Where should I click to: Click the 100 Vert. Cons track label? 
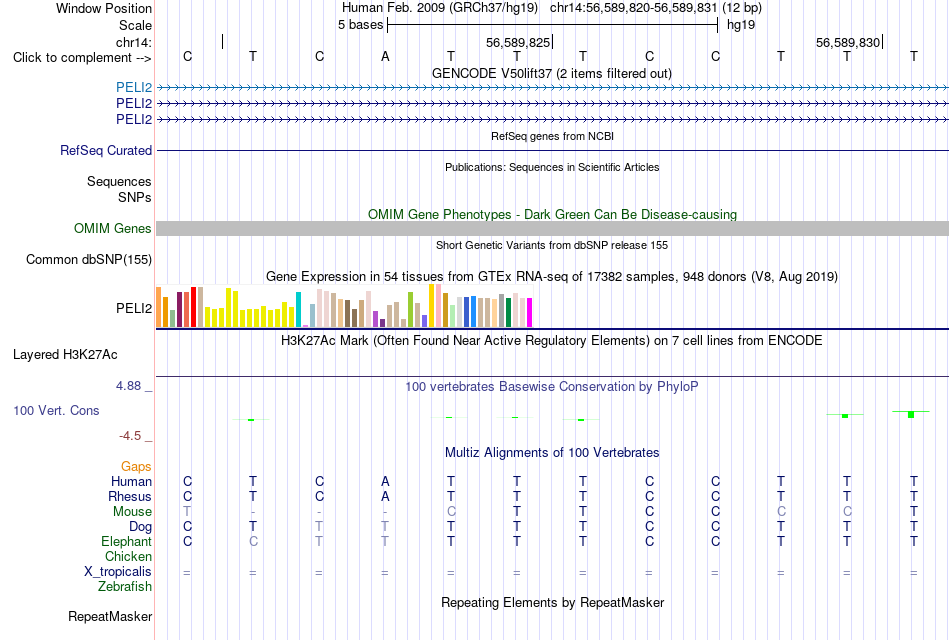tap(56, 410)
